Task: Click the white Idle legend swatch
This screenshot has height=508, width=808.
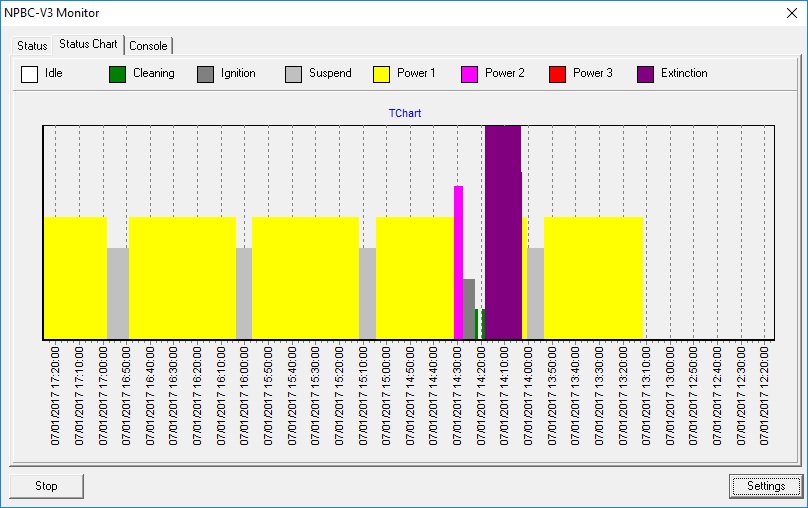Action: coord(30,74)
